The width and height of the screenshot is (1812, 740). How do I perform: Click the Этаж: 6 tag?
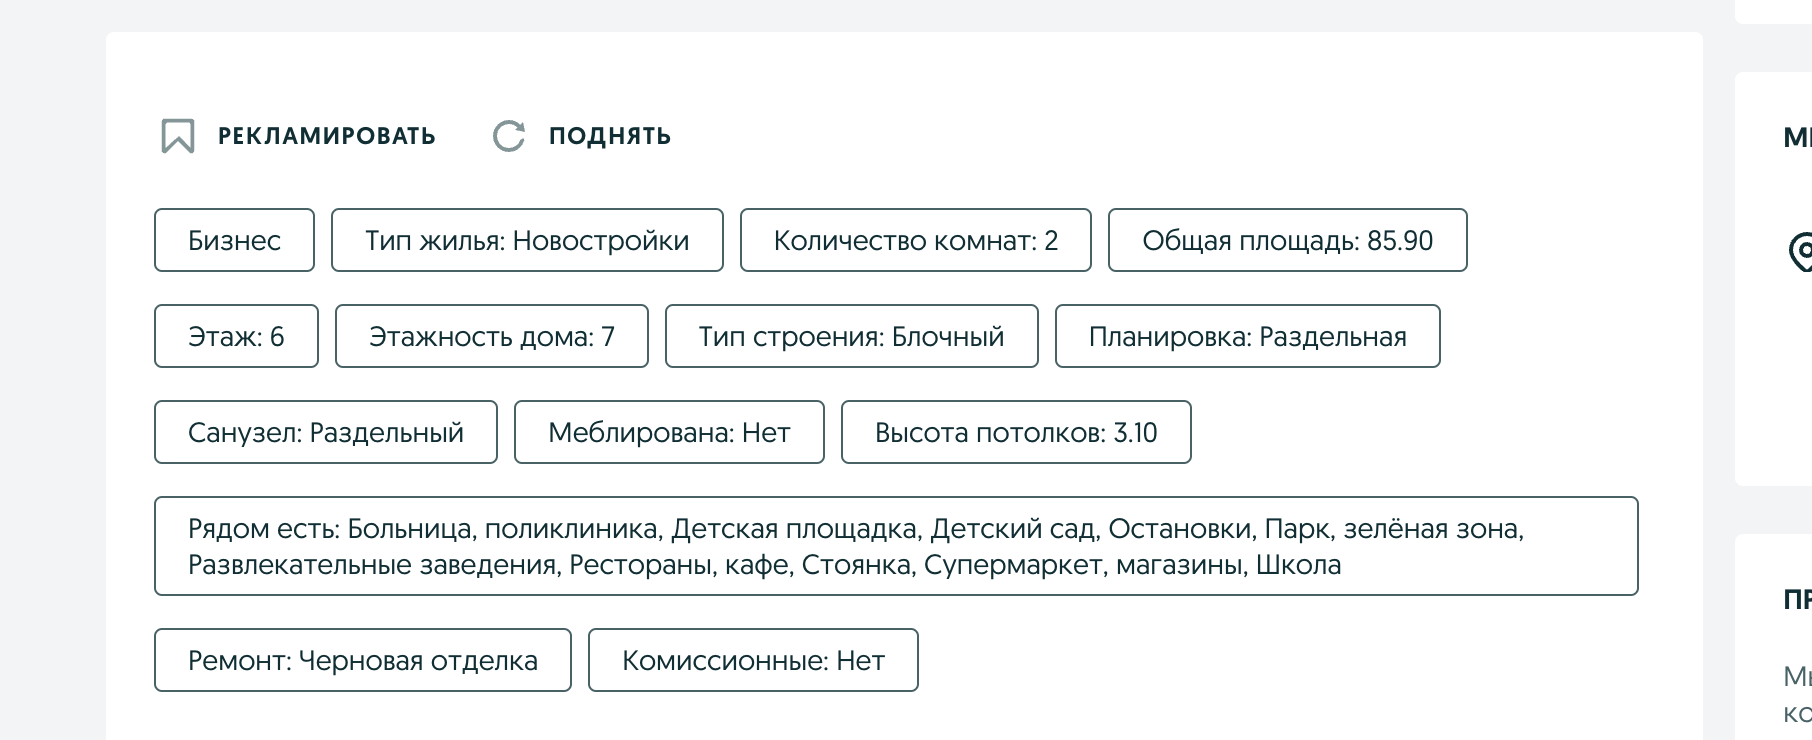point(236,336)
